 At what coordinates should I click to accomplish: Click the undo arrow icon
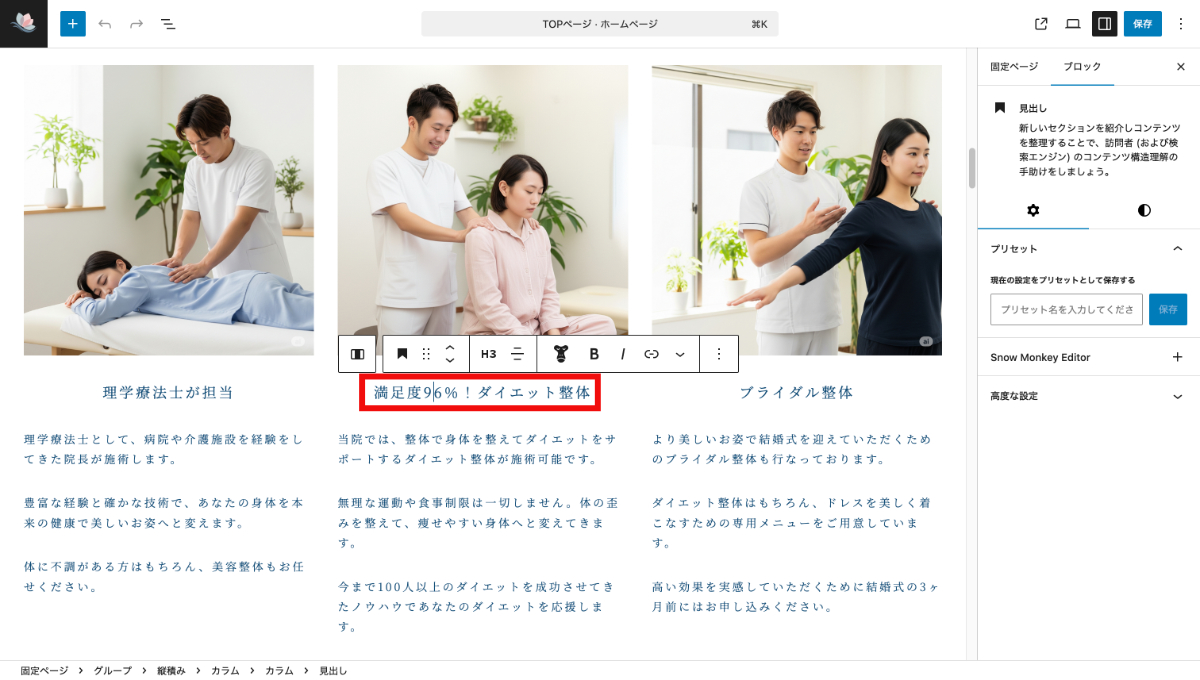coord(104,23)
